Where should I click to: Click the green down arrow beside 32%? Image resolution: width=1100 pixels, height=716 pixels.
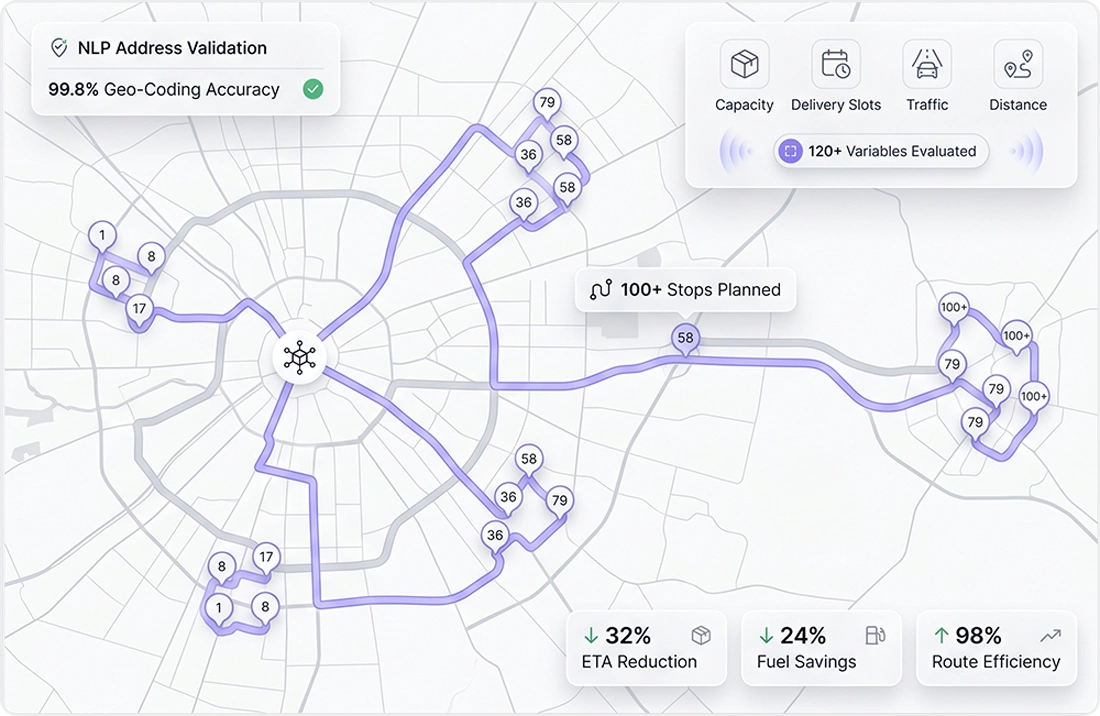point(591,635)
